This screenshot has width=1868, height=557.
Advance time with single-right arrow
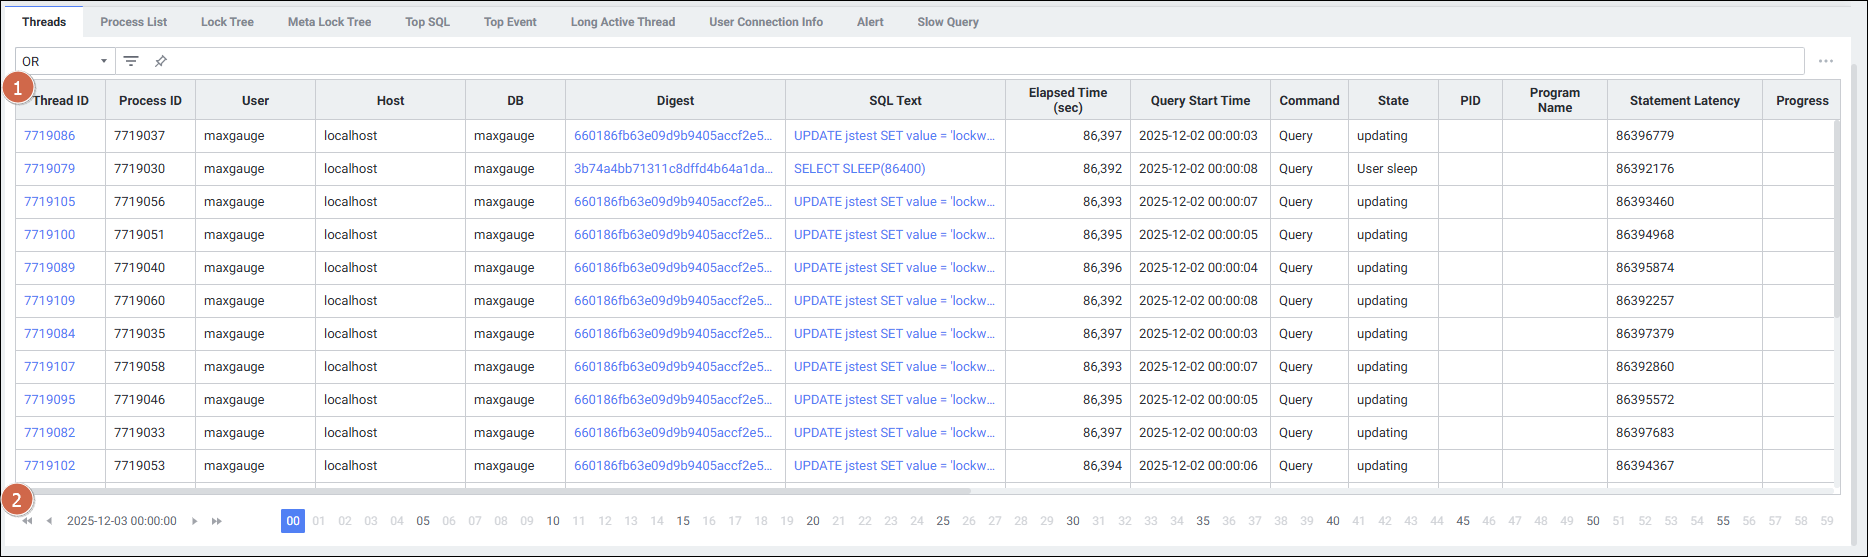point(195,521)
